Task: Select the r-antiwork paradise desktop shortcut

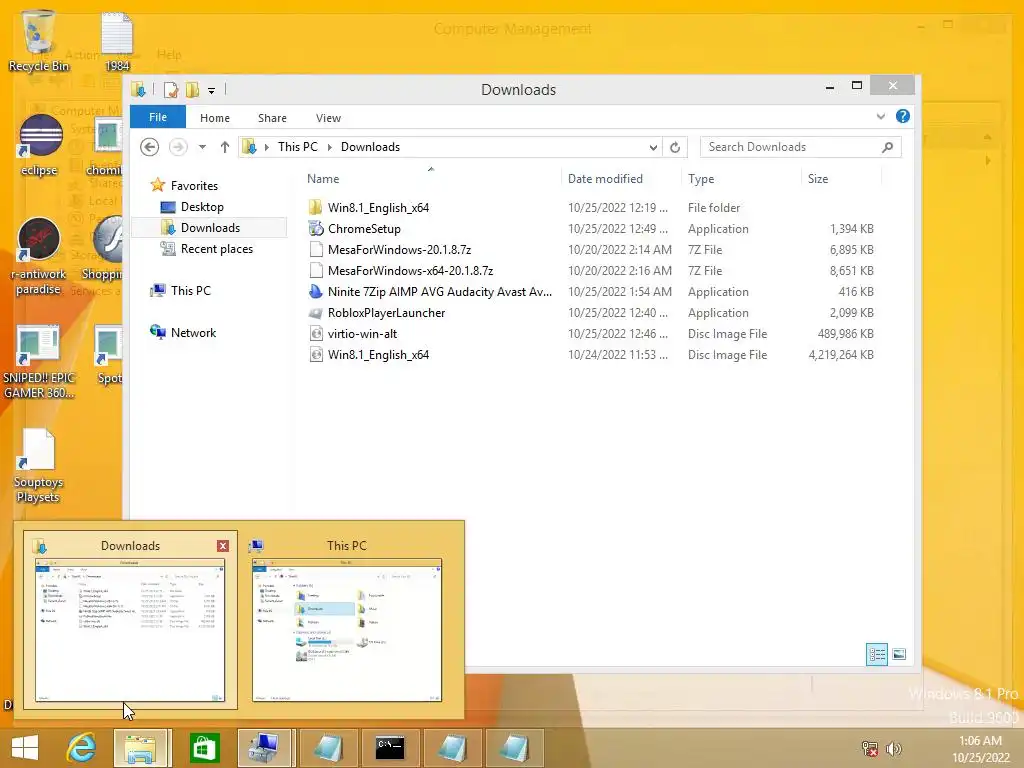Action: [39, 257]
